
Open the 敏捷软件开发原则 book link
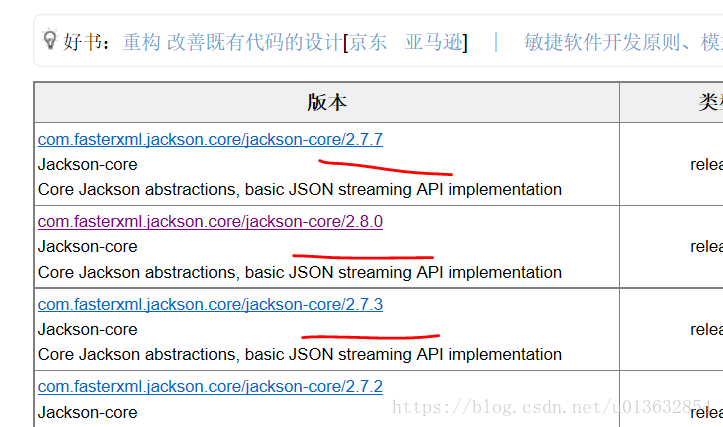pyautogui.click(x=623, y=42)
